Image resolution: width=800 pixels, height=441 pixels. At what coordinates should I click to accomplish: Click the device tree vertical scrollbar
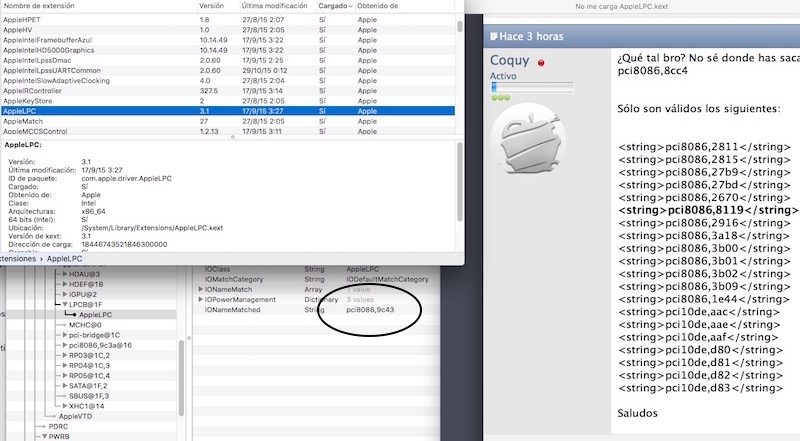[181, 378]
